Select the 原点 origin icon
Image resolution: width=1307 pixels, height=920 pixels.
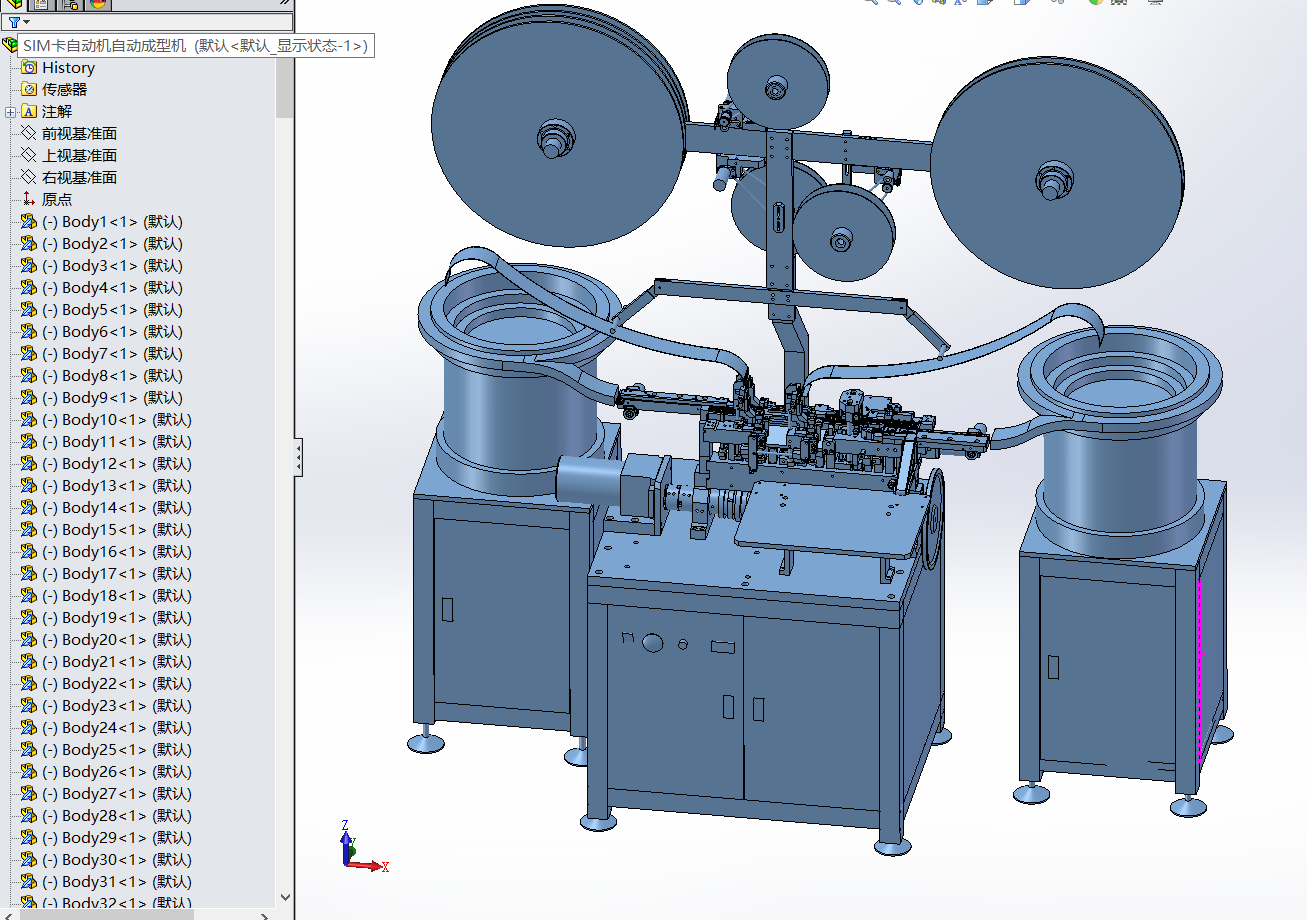[29, 200]
